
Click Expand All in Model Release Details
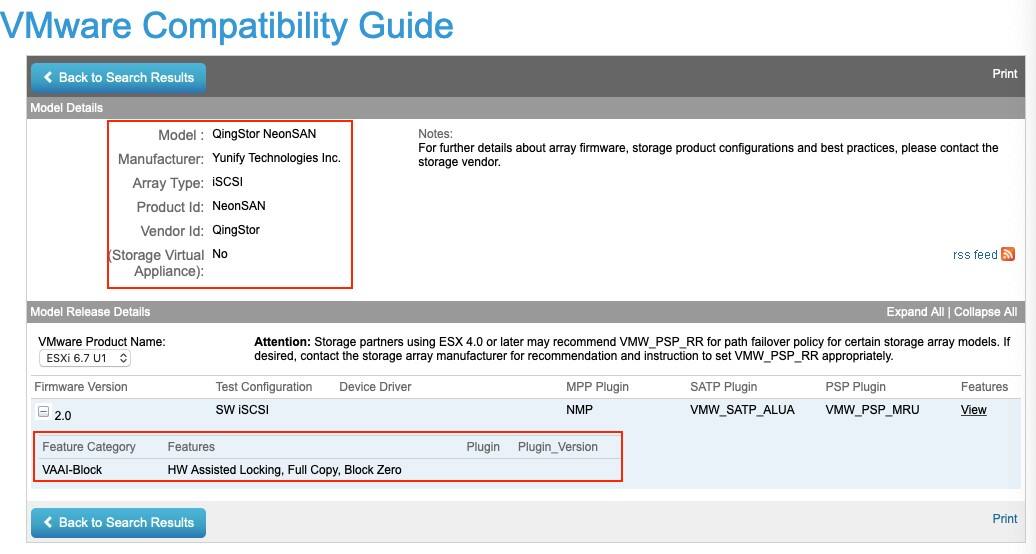914,312
